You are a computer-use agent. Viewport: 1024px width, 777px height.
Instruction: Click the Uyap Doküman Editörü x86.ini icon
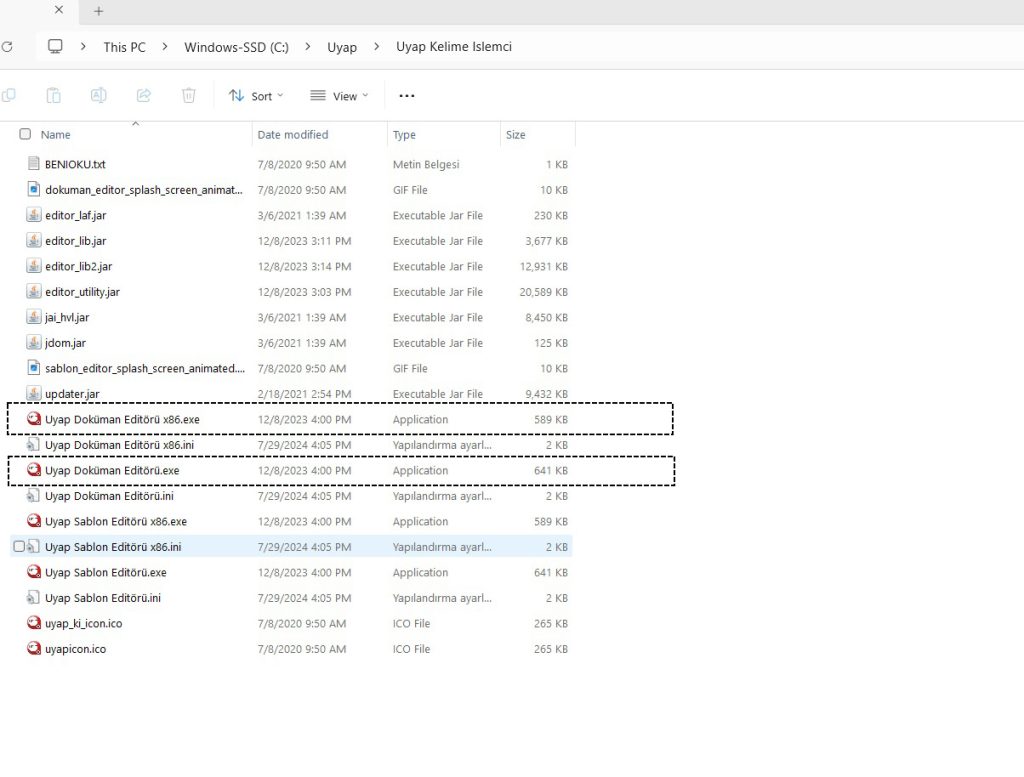33,444
